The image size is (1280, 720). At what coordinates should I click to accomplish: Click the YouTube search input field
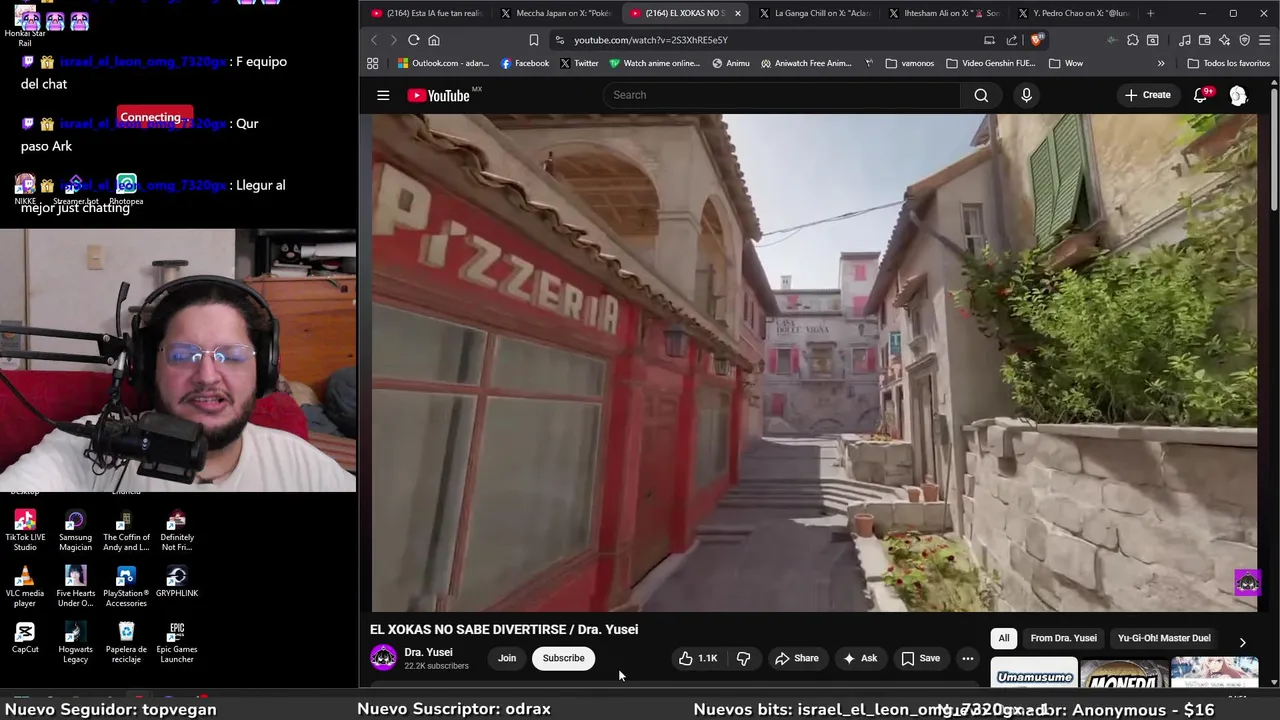point(780,95)
